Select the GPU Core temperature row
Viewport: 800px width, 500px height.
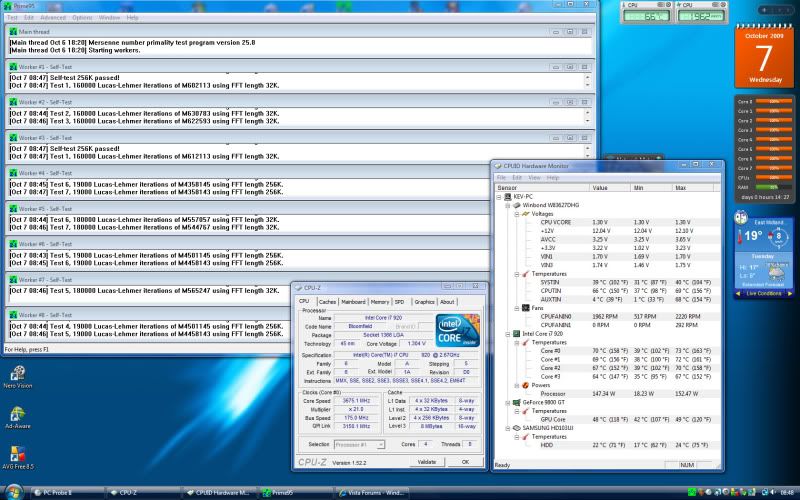(x=607, y=419)
